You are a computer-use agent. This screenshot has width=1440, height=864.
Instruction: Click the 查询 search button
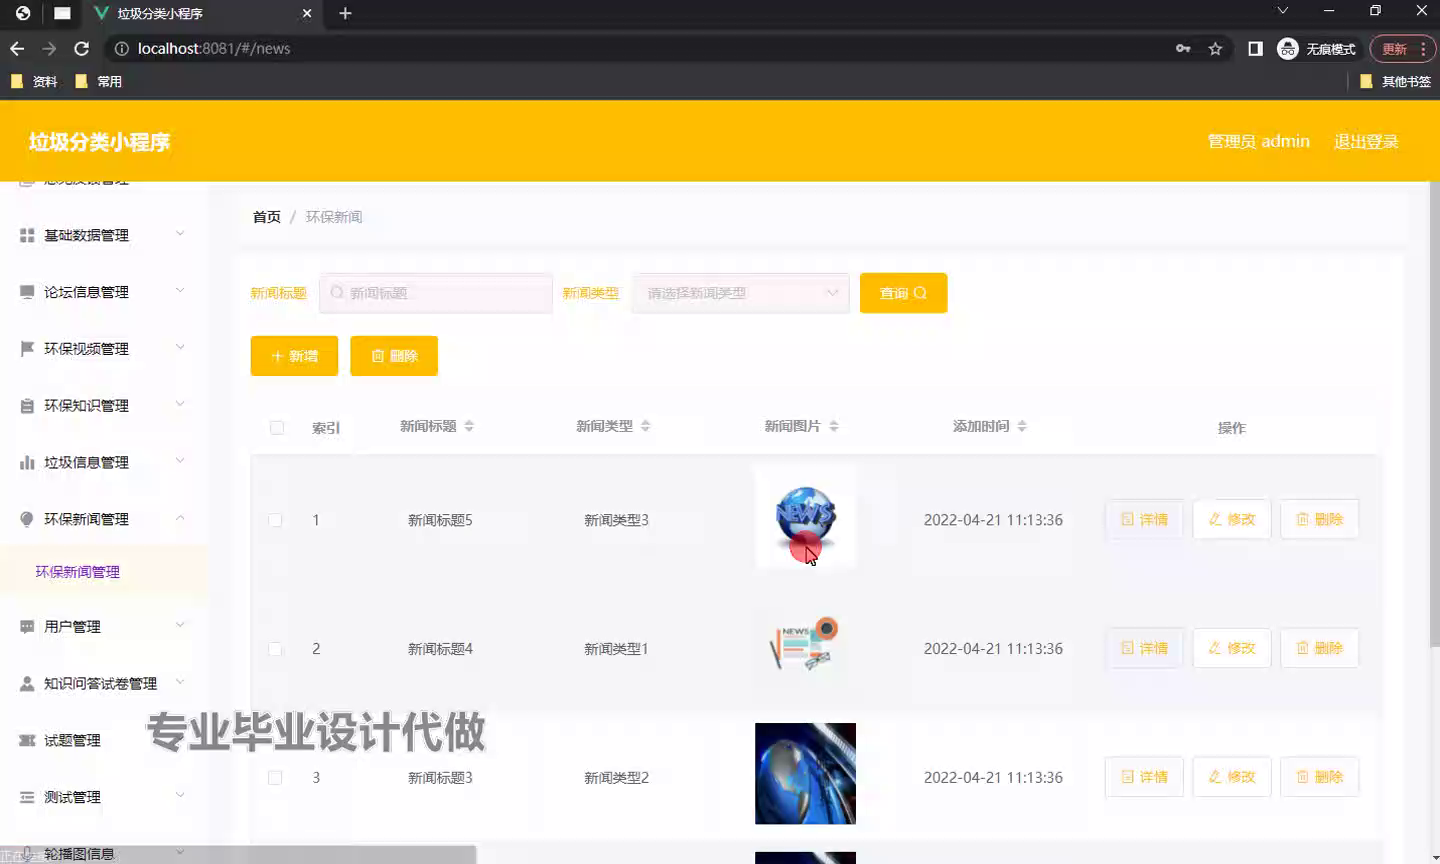[x=903, y=293]
